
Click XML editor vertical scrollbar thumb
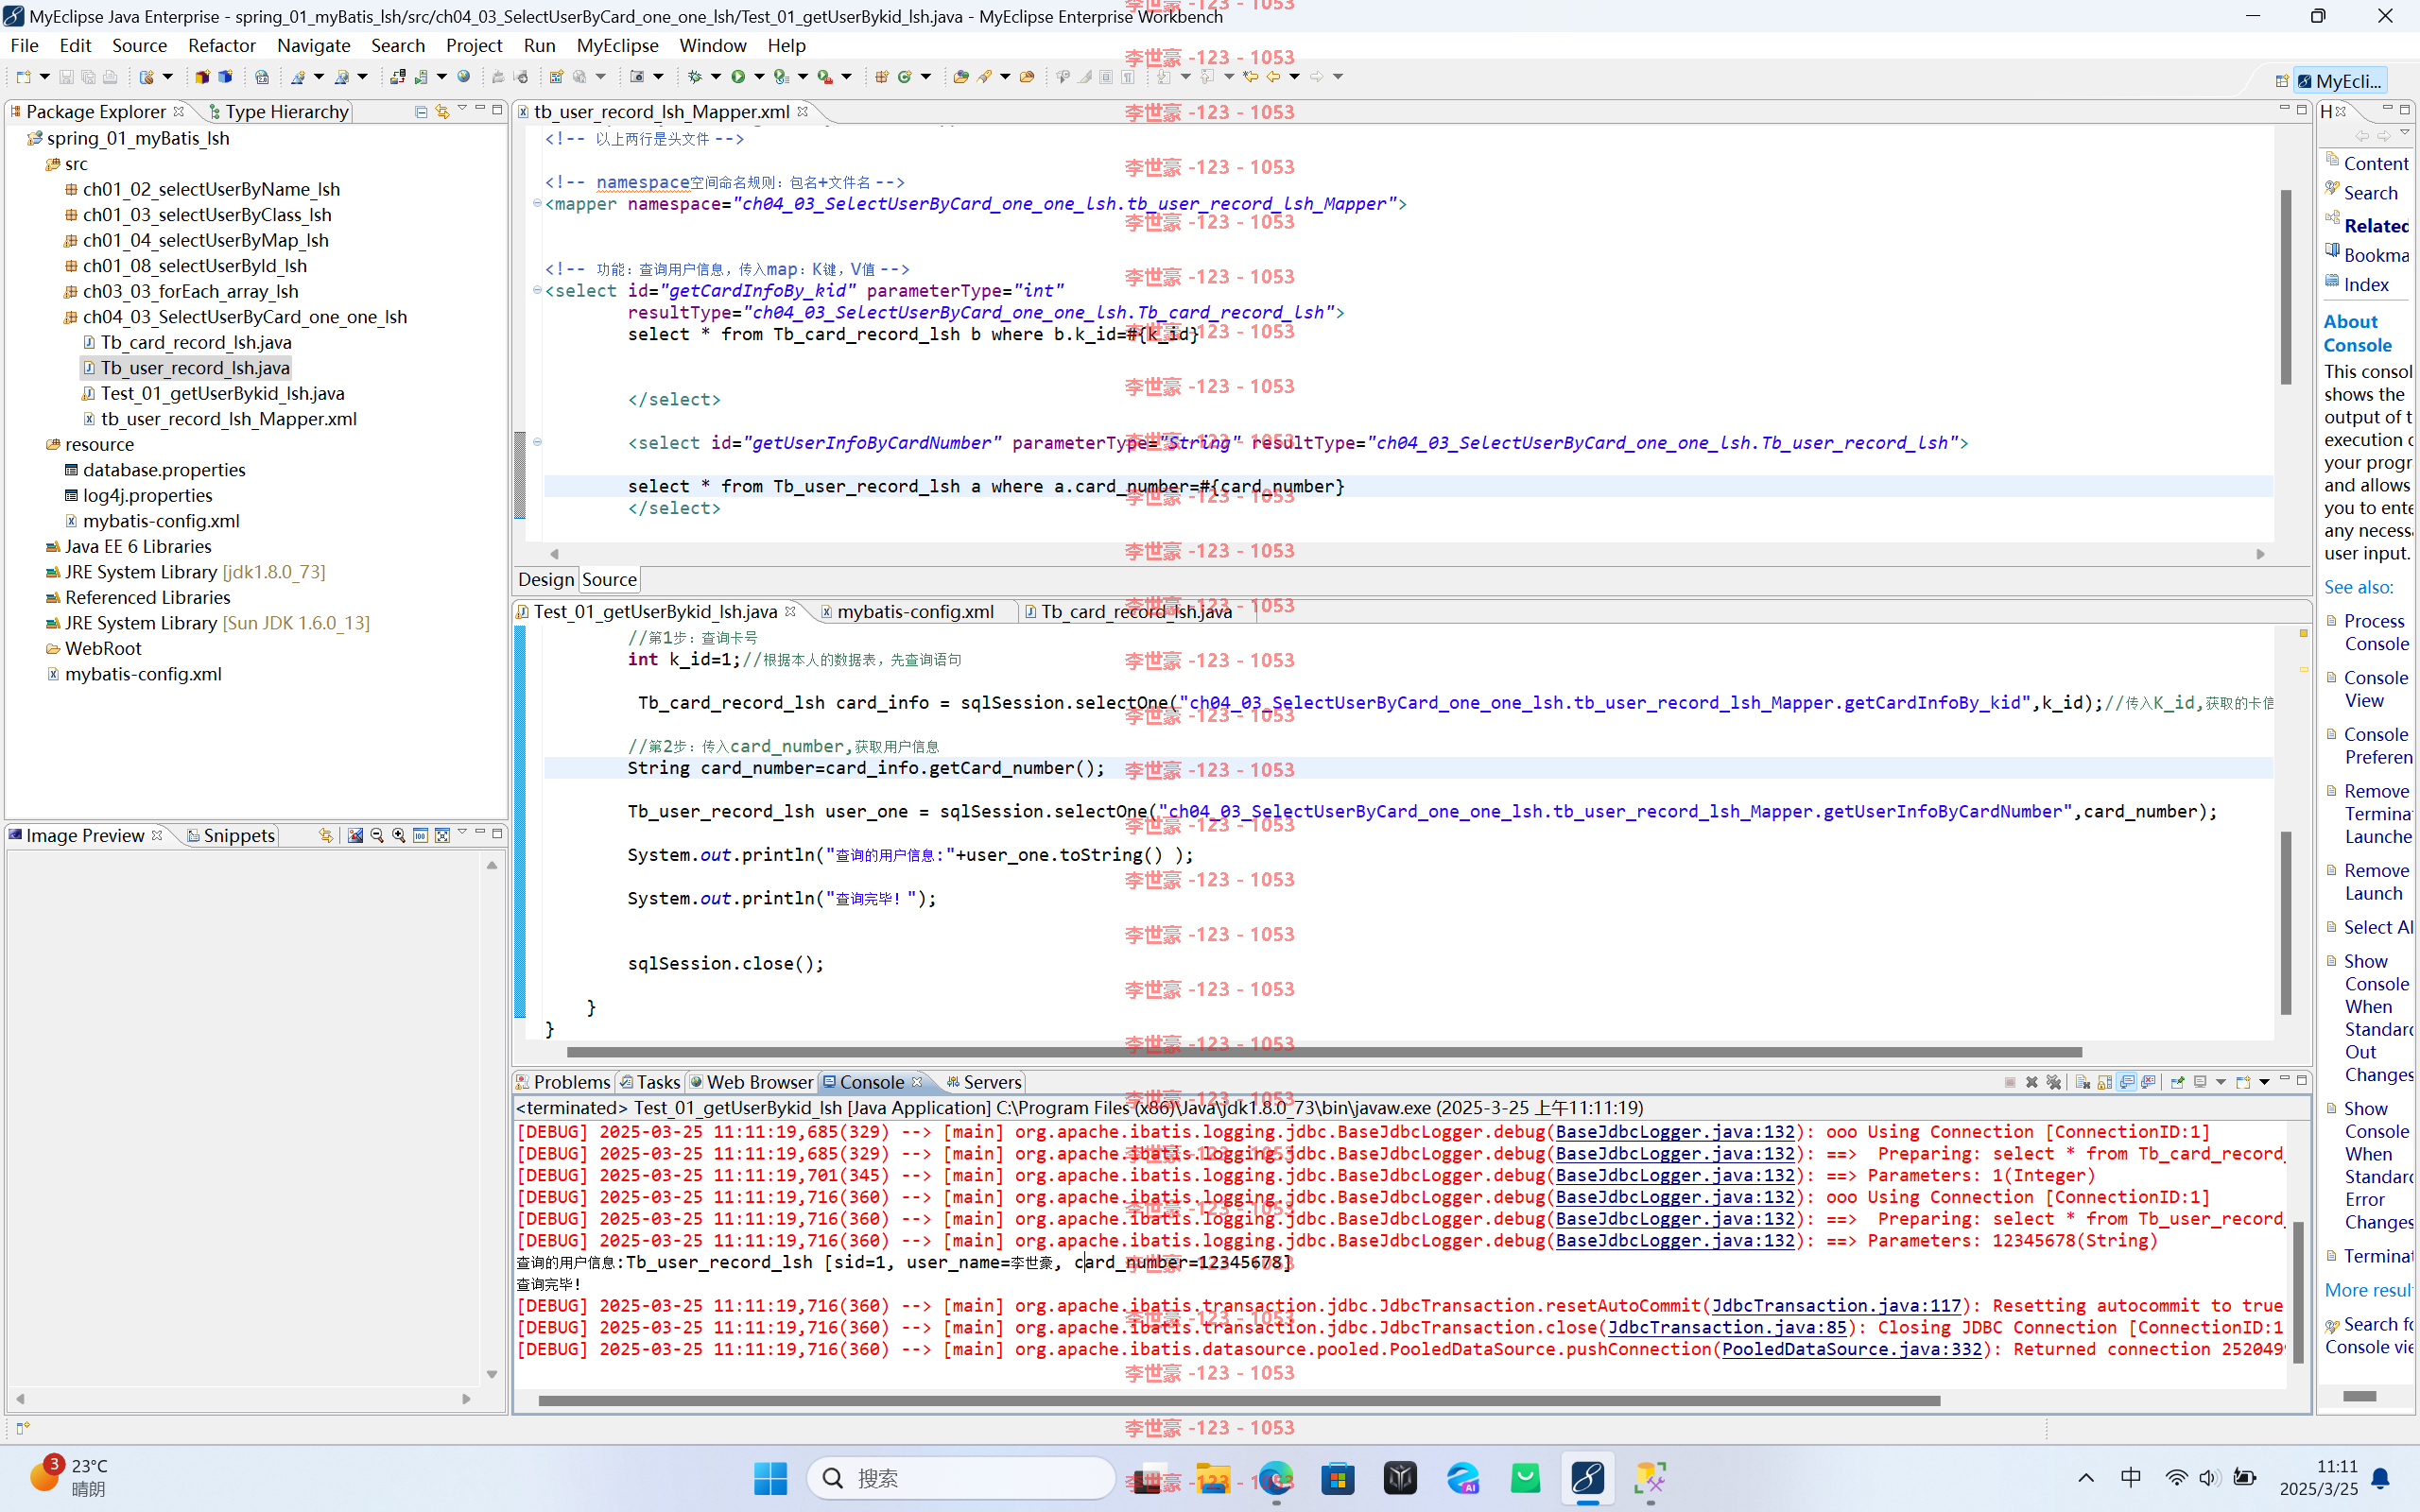coord(2285,287)
